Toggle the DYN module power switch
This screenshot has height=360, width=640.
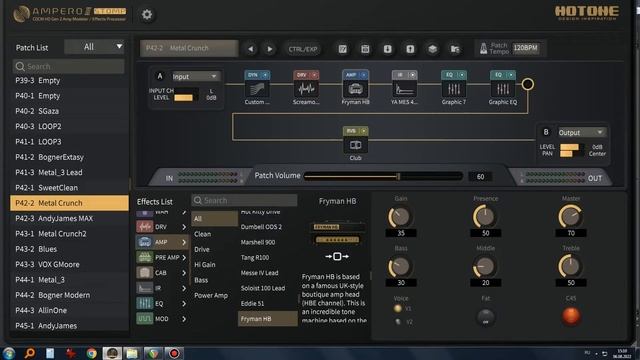pyautogui.click(x=265, y=75)
